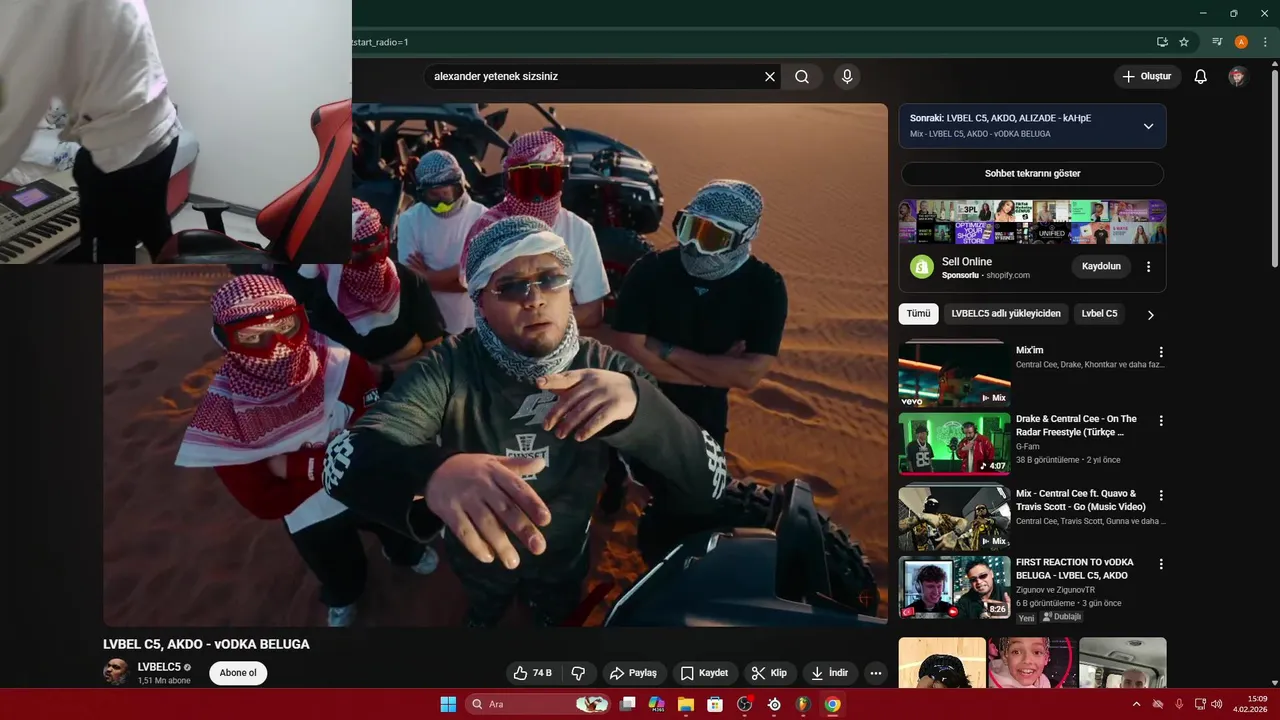The width and height of the screenshot is (1280, 720).
Task: Open options for Central Cee Go mix
Action: click(x=1161, y=495)
